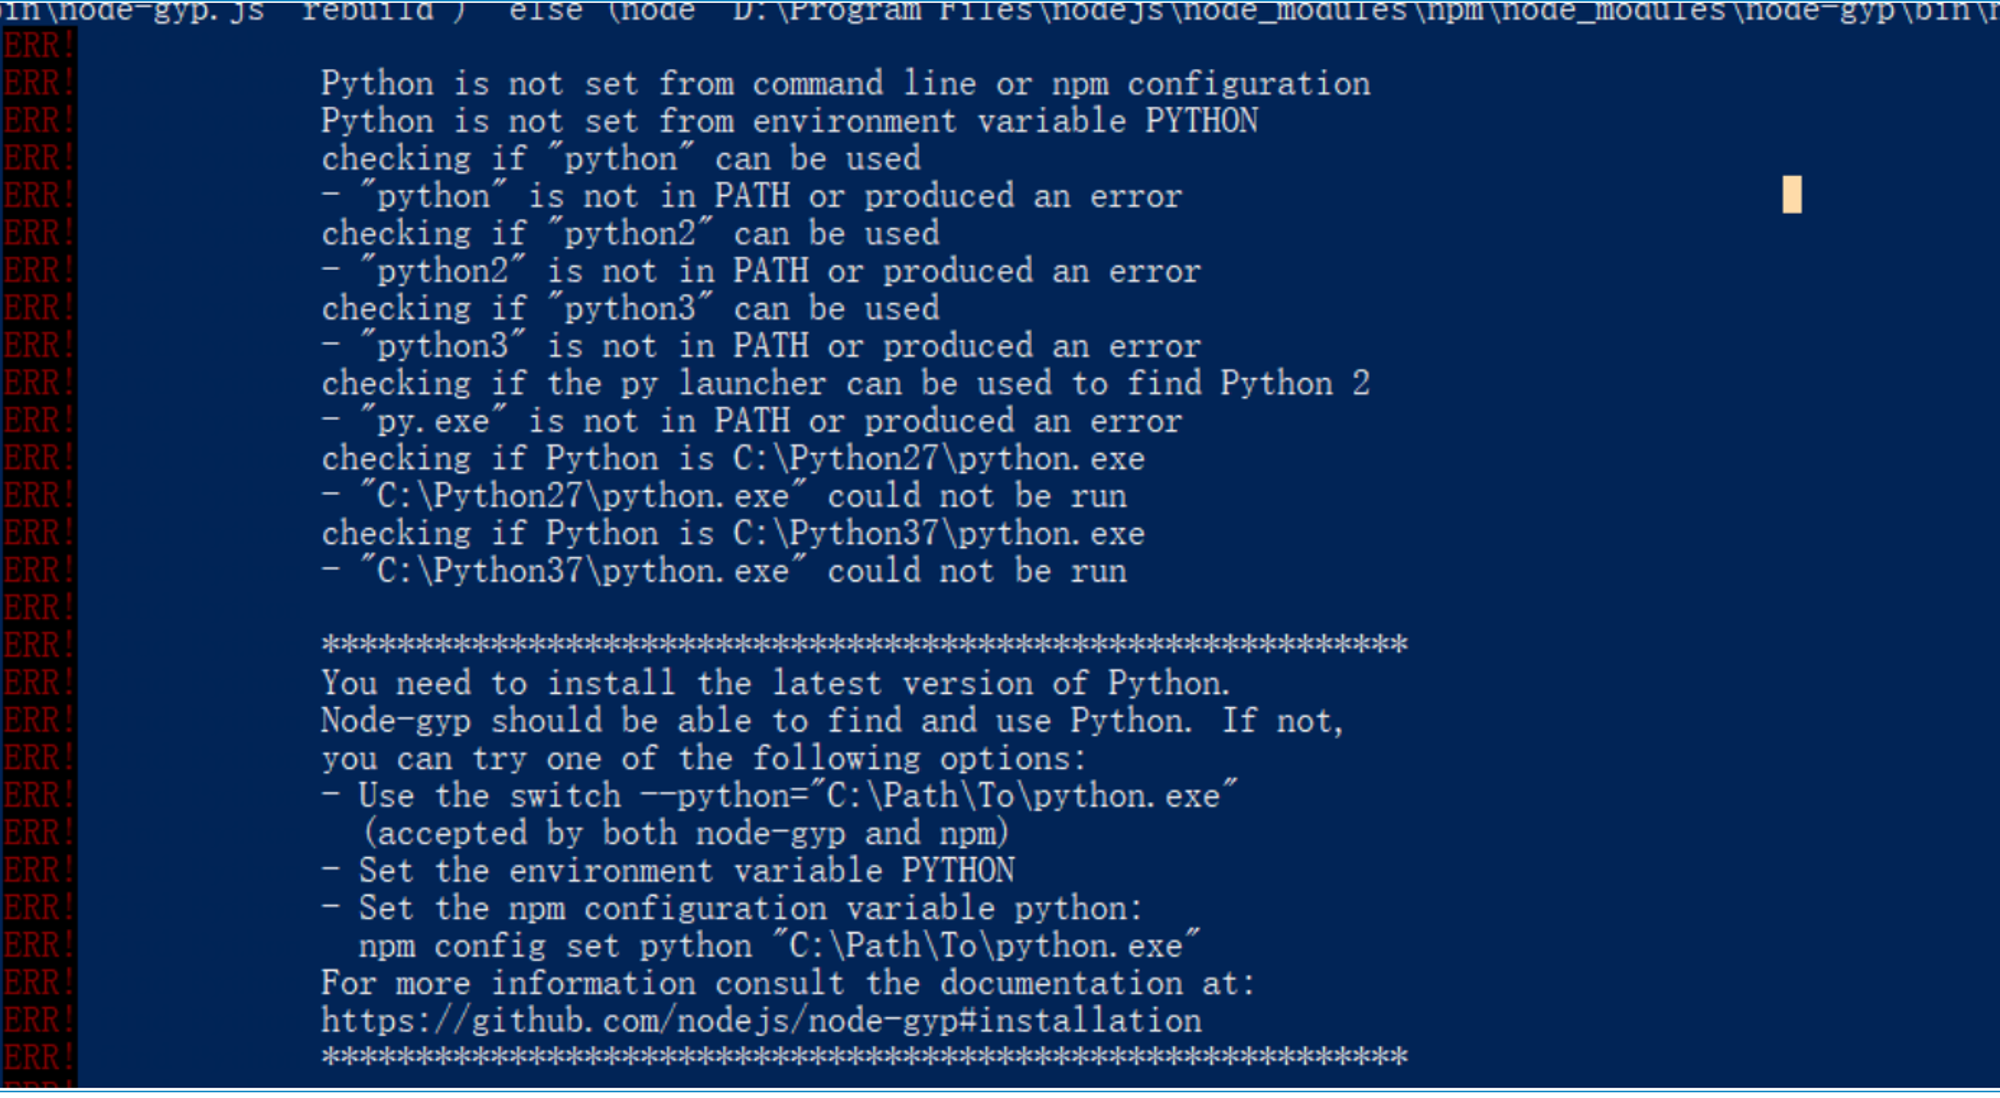Click the C:\Python27\python.exe could not be run line
2000x1098 pixels.
(x=724, y=496)
